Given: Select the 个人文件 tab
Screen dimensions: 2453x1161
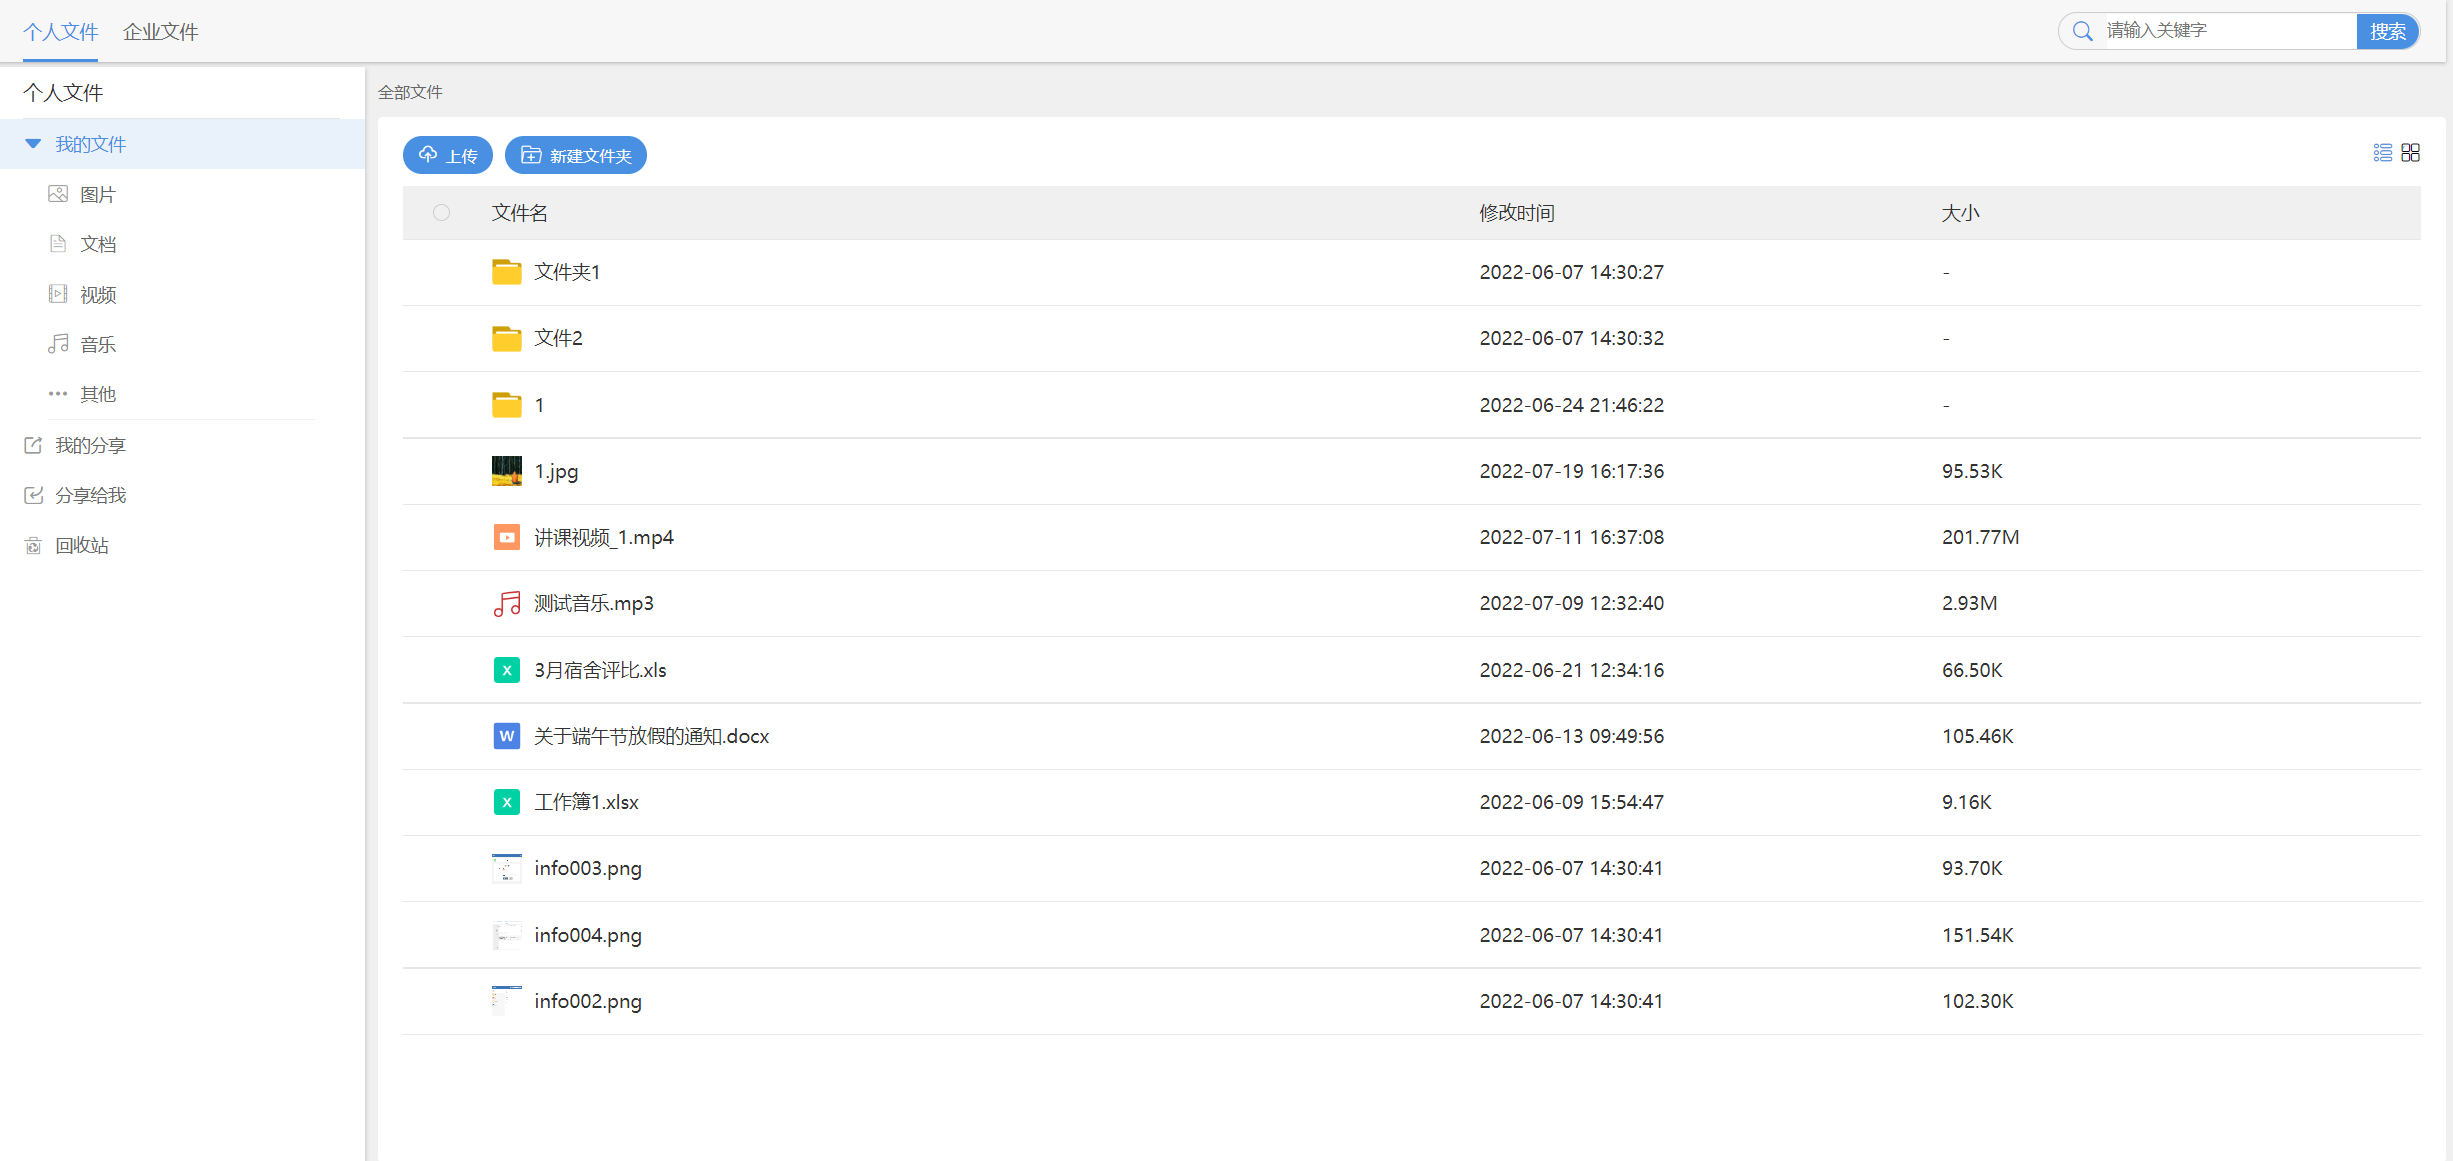Looking at the screenshot, I should 60,32.
